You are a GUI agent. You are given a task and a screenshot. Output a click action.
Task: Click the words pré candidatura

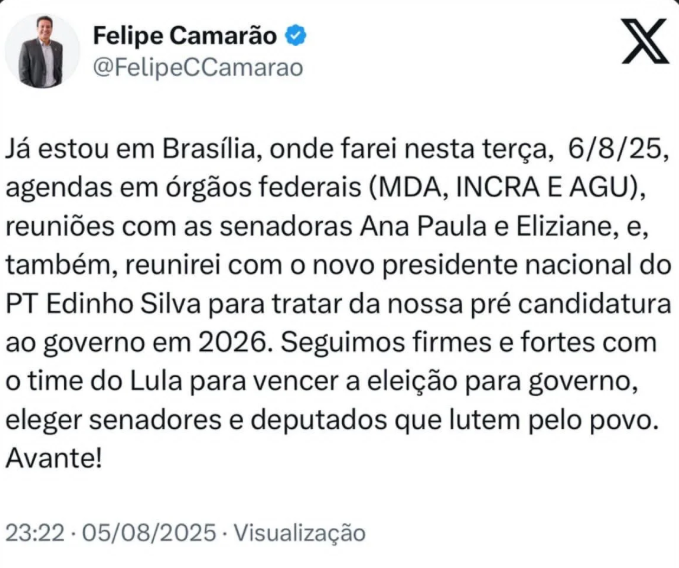(562, 303)
